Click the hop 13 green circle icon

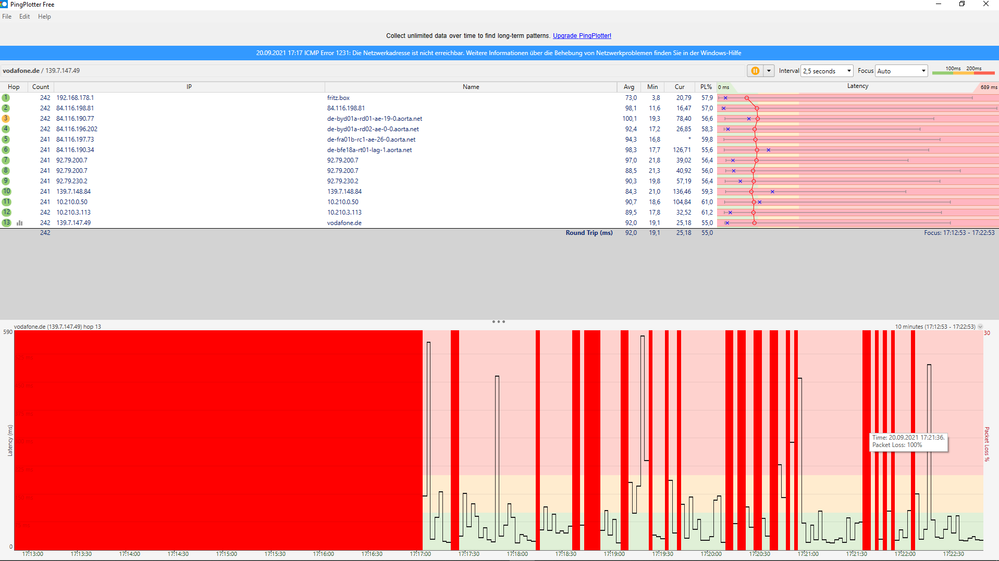[6, 223]
